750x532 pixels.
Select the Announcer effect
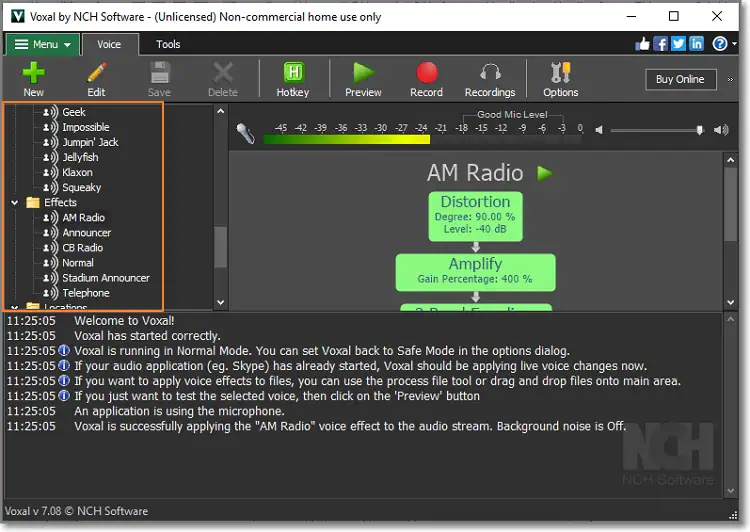(87, 233)
